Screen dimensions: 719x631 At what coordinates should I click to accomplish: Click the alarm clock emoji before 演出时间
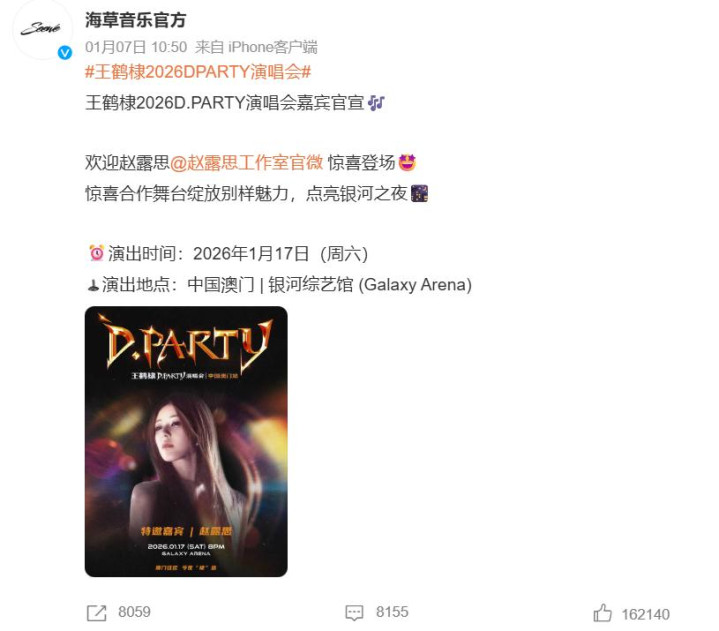click(x=96, y=253)
